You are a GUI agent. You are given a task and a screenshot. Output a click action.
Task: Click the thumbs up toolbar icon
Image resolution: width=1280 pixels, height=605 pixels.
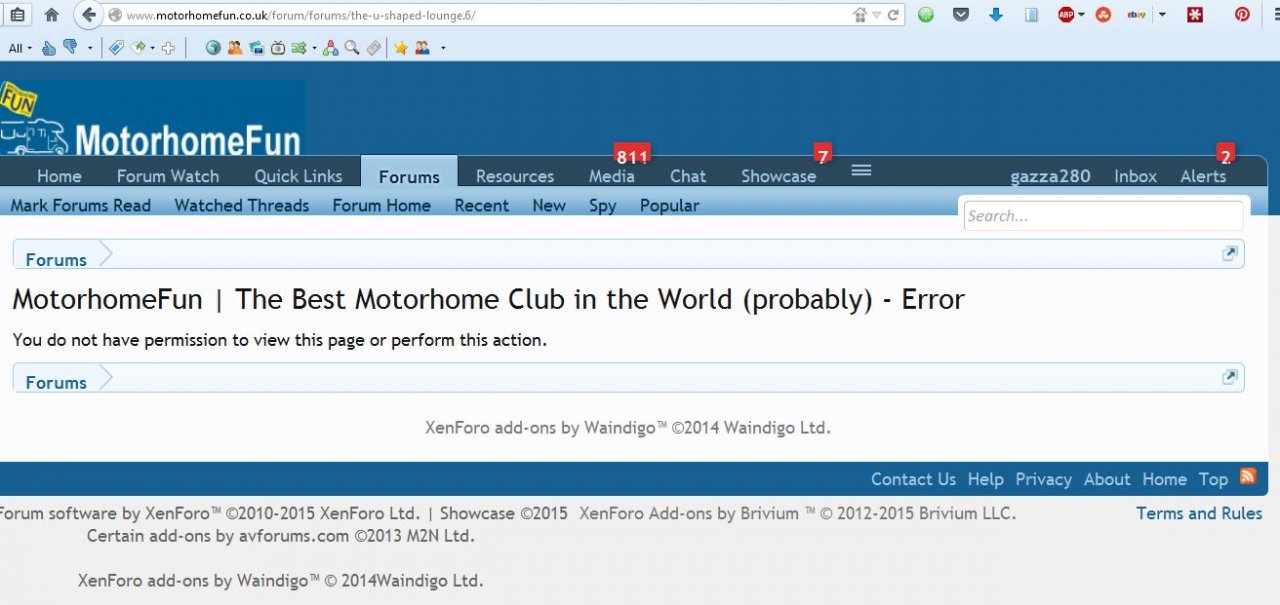tap(48, 47)
